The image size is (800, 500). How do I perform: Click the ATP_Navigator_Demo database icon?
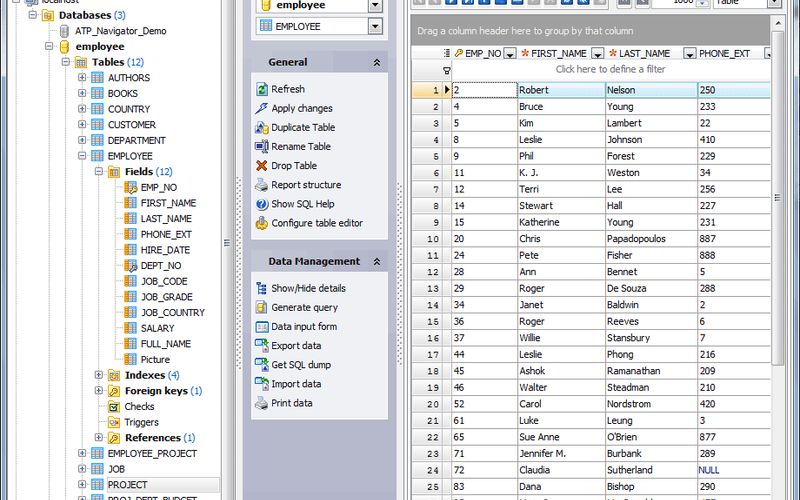click(64, 31)
